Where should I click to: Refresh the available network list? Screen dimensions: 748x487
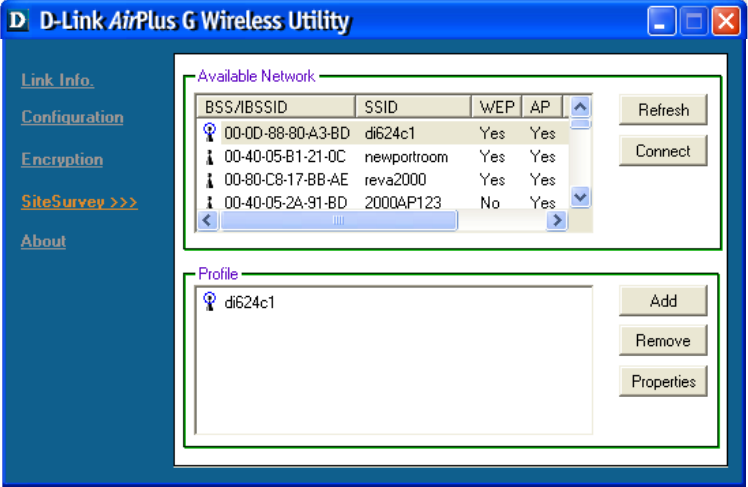click(663, 110)
